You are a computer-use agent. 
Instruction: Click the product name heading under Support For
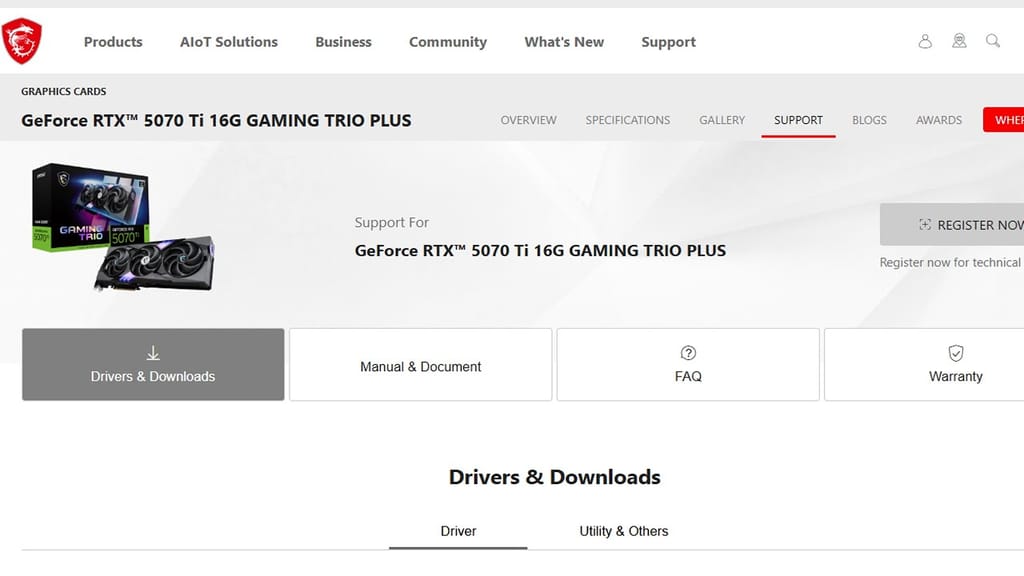click(540, 251)
